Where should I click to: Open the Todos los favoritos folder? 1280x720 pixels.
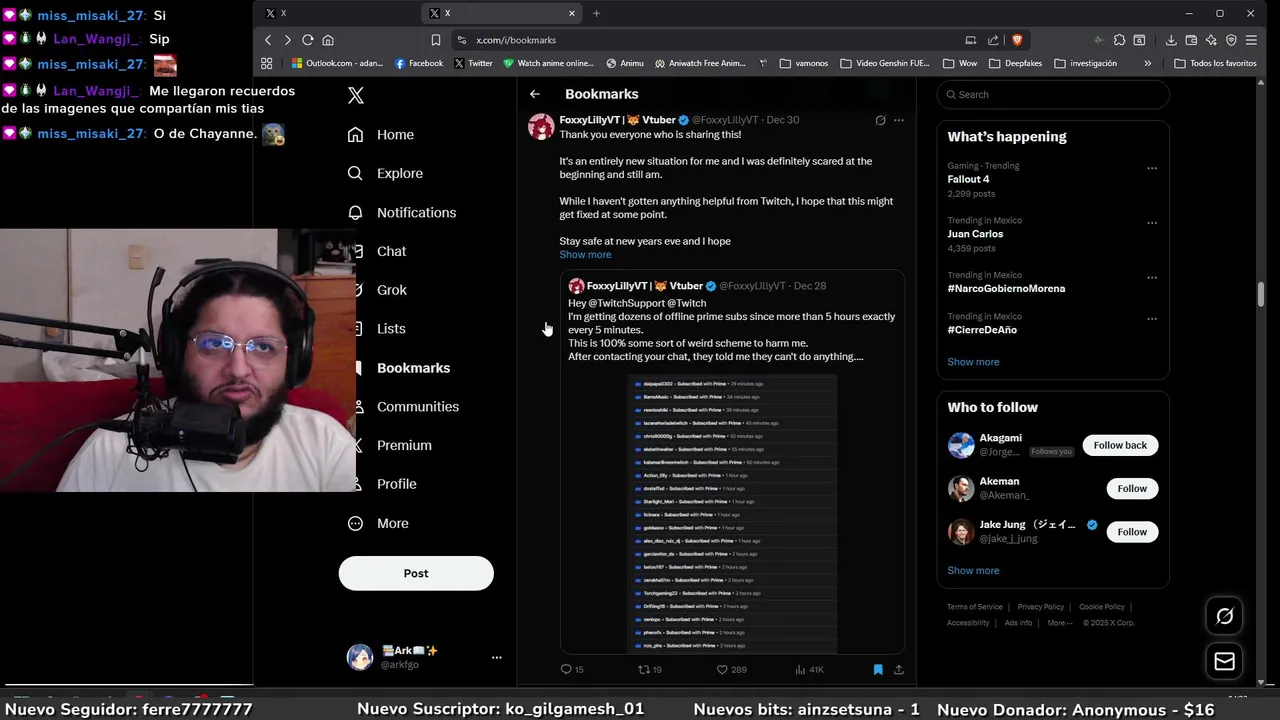point(1215,63)
